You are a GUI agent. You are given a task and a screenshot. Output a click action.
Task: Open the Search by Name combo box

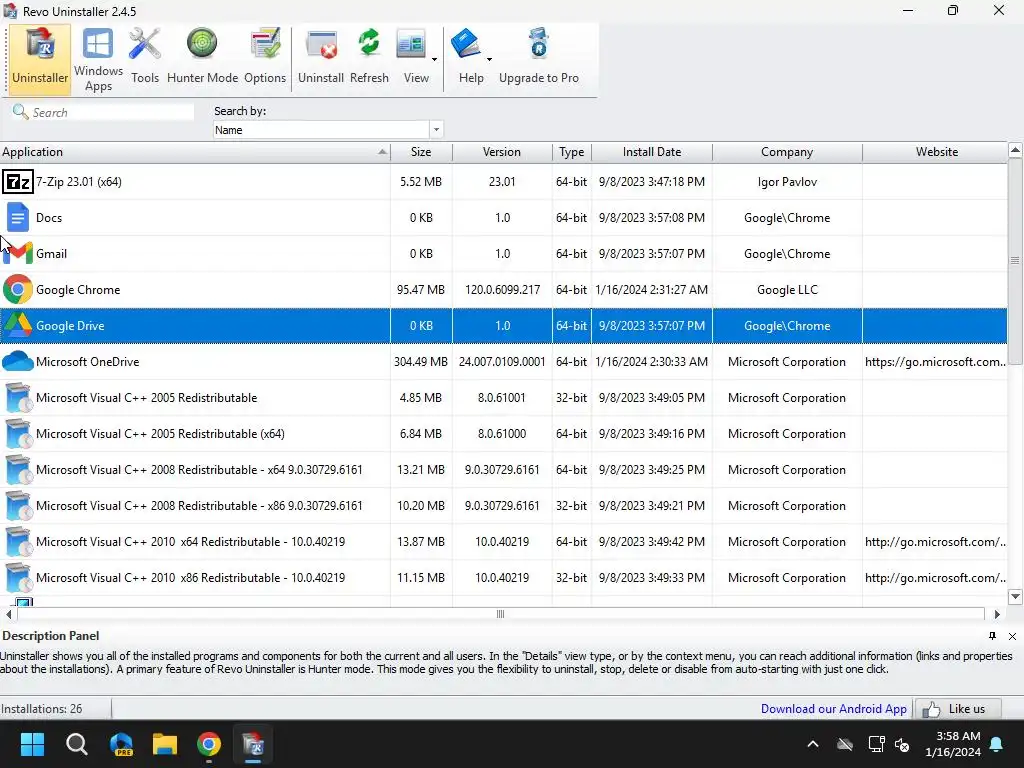click(x=328, y=130)
